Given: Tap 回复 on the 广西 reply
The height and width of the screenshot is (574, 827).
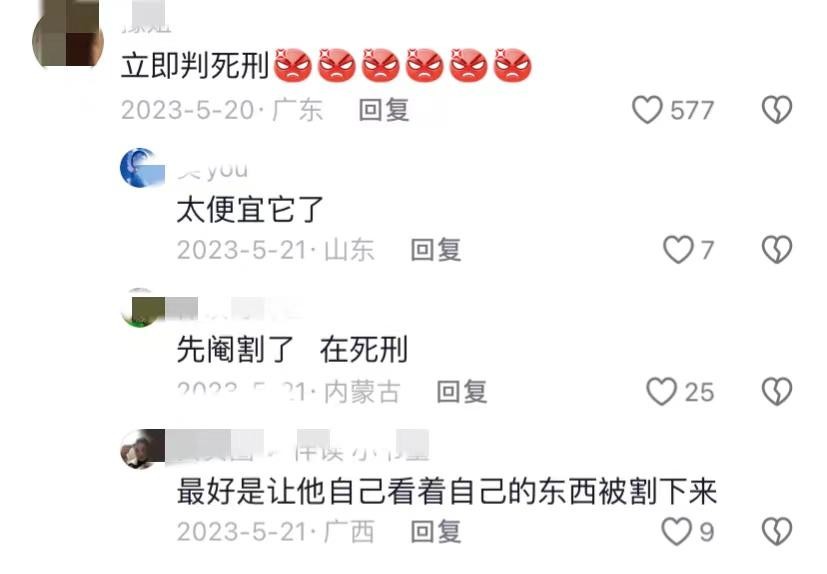Looking at the screenshot, I should 436,532.
